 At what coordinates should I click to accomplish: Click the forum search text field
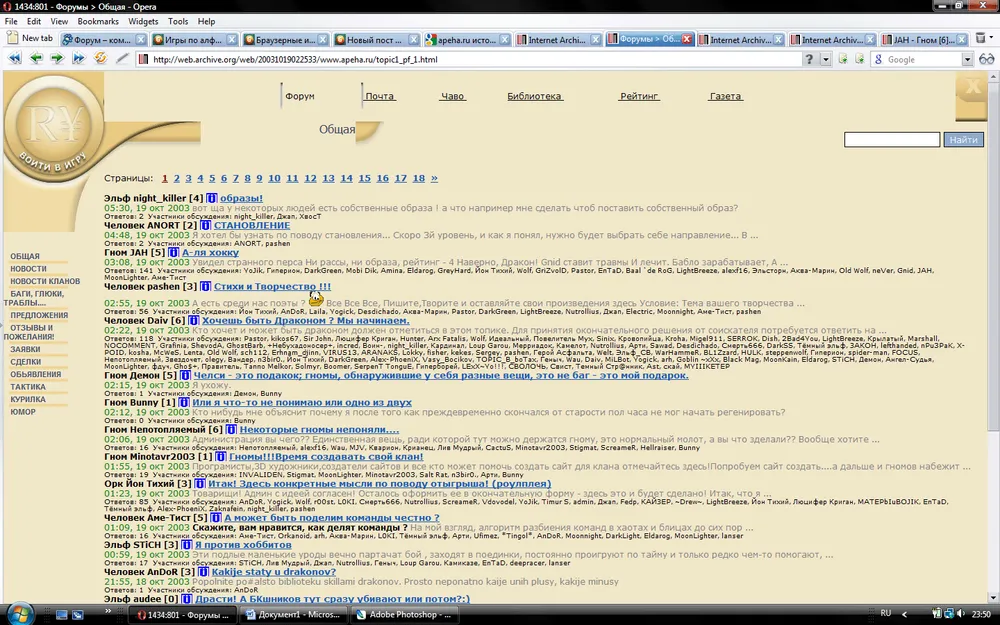point(891,140)
